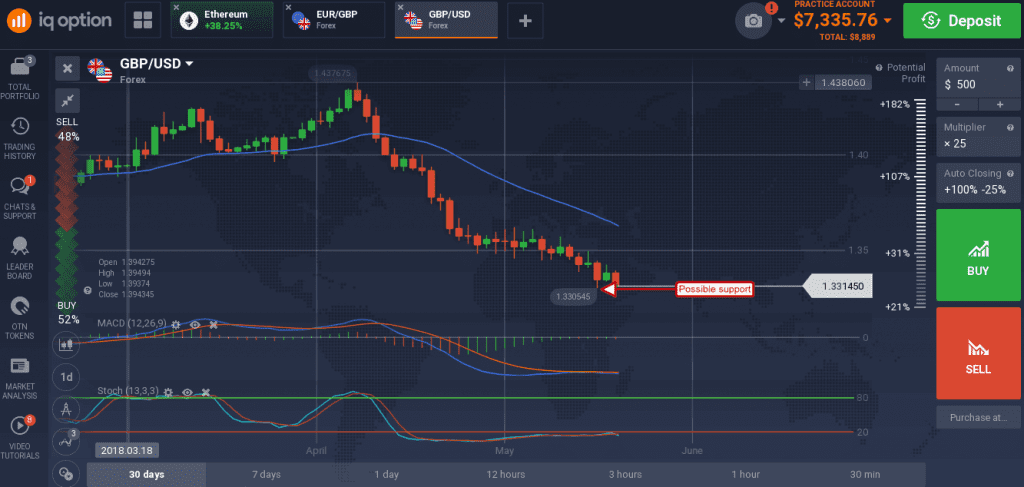Open the Leader Board medal icon

20,246
